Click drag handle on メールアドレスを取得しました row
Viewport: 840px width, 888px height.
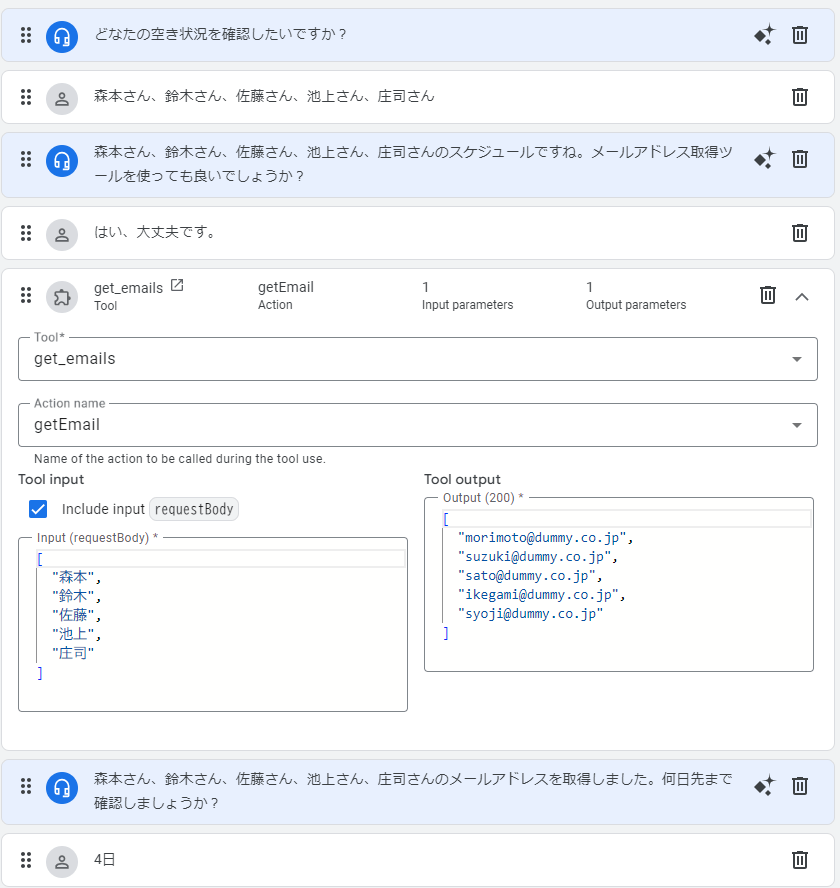26,786
